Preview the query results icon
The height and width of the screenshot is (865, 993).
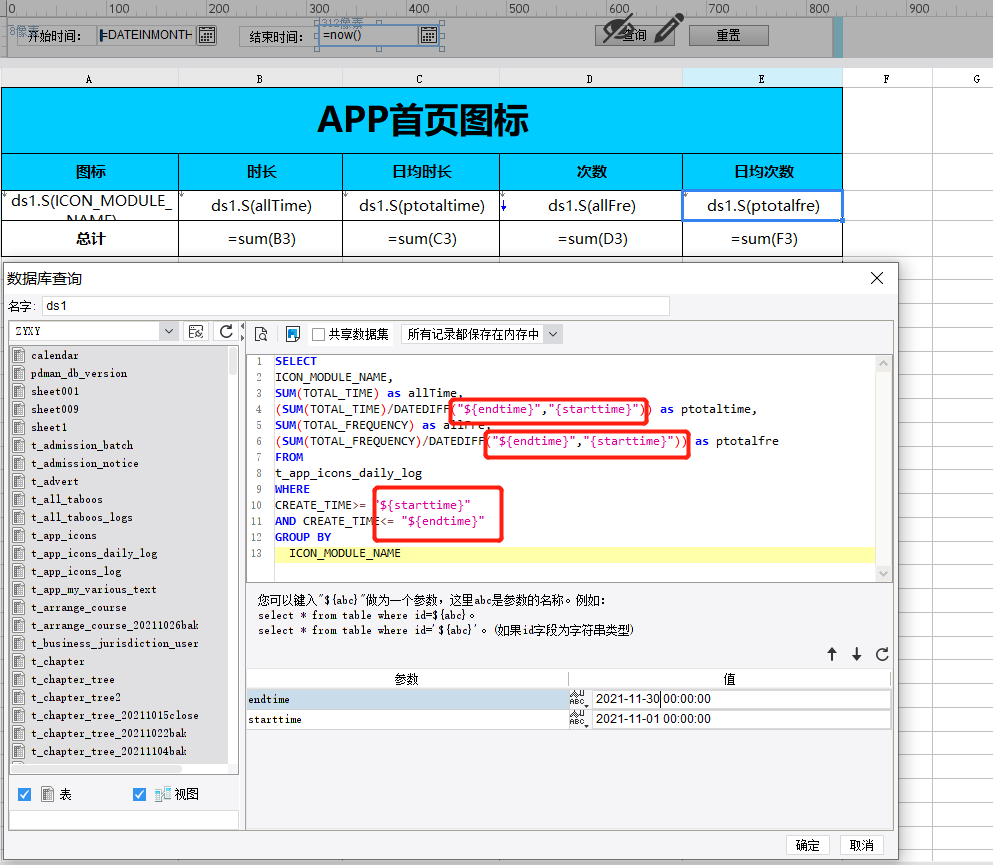(x=261, y=334)
